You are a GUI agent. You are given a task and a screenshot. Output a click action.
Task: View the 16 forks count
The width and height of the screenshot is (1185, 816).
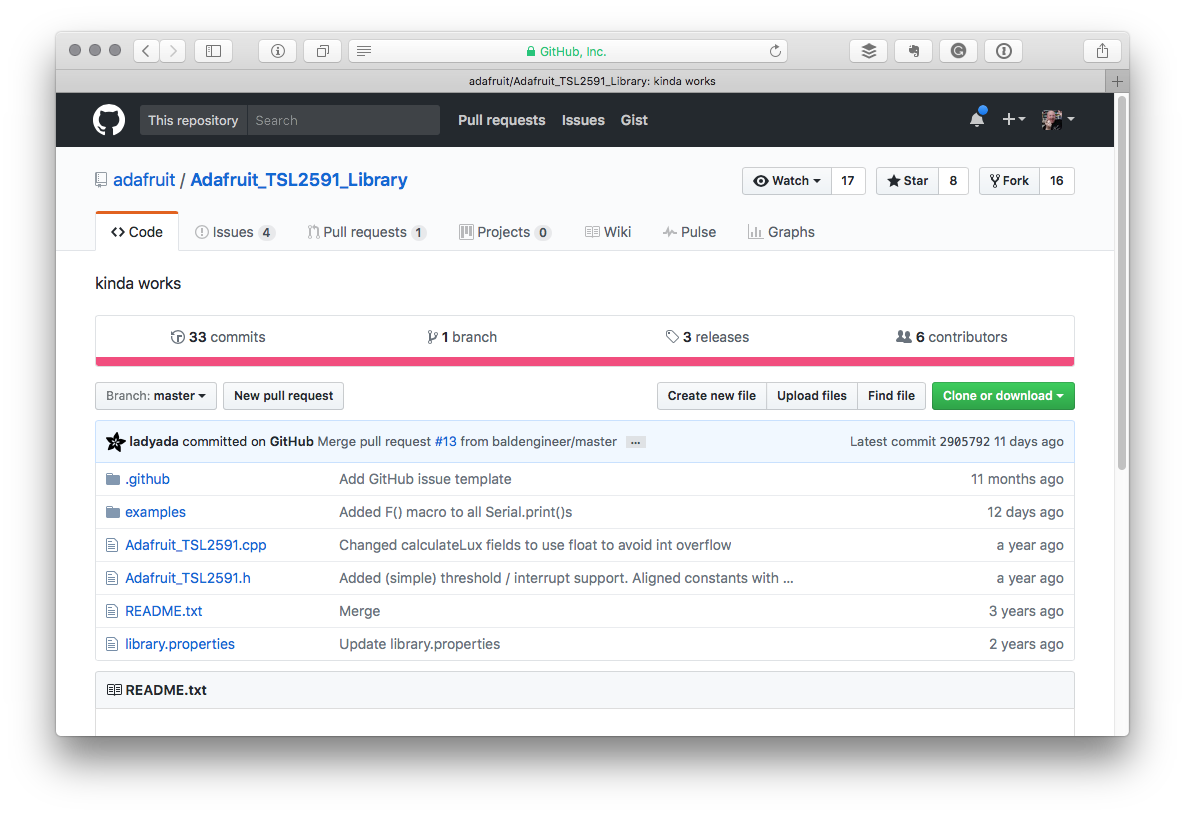tap(1057, 181)
